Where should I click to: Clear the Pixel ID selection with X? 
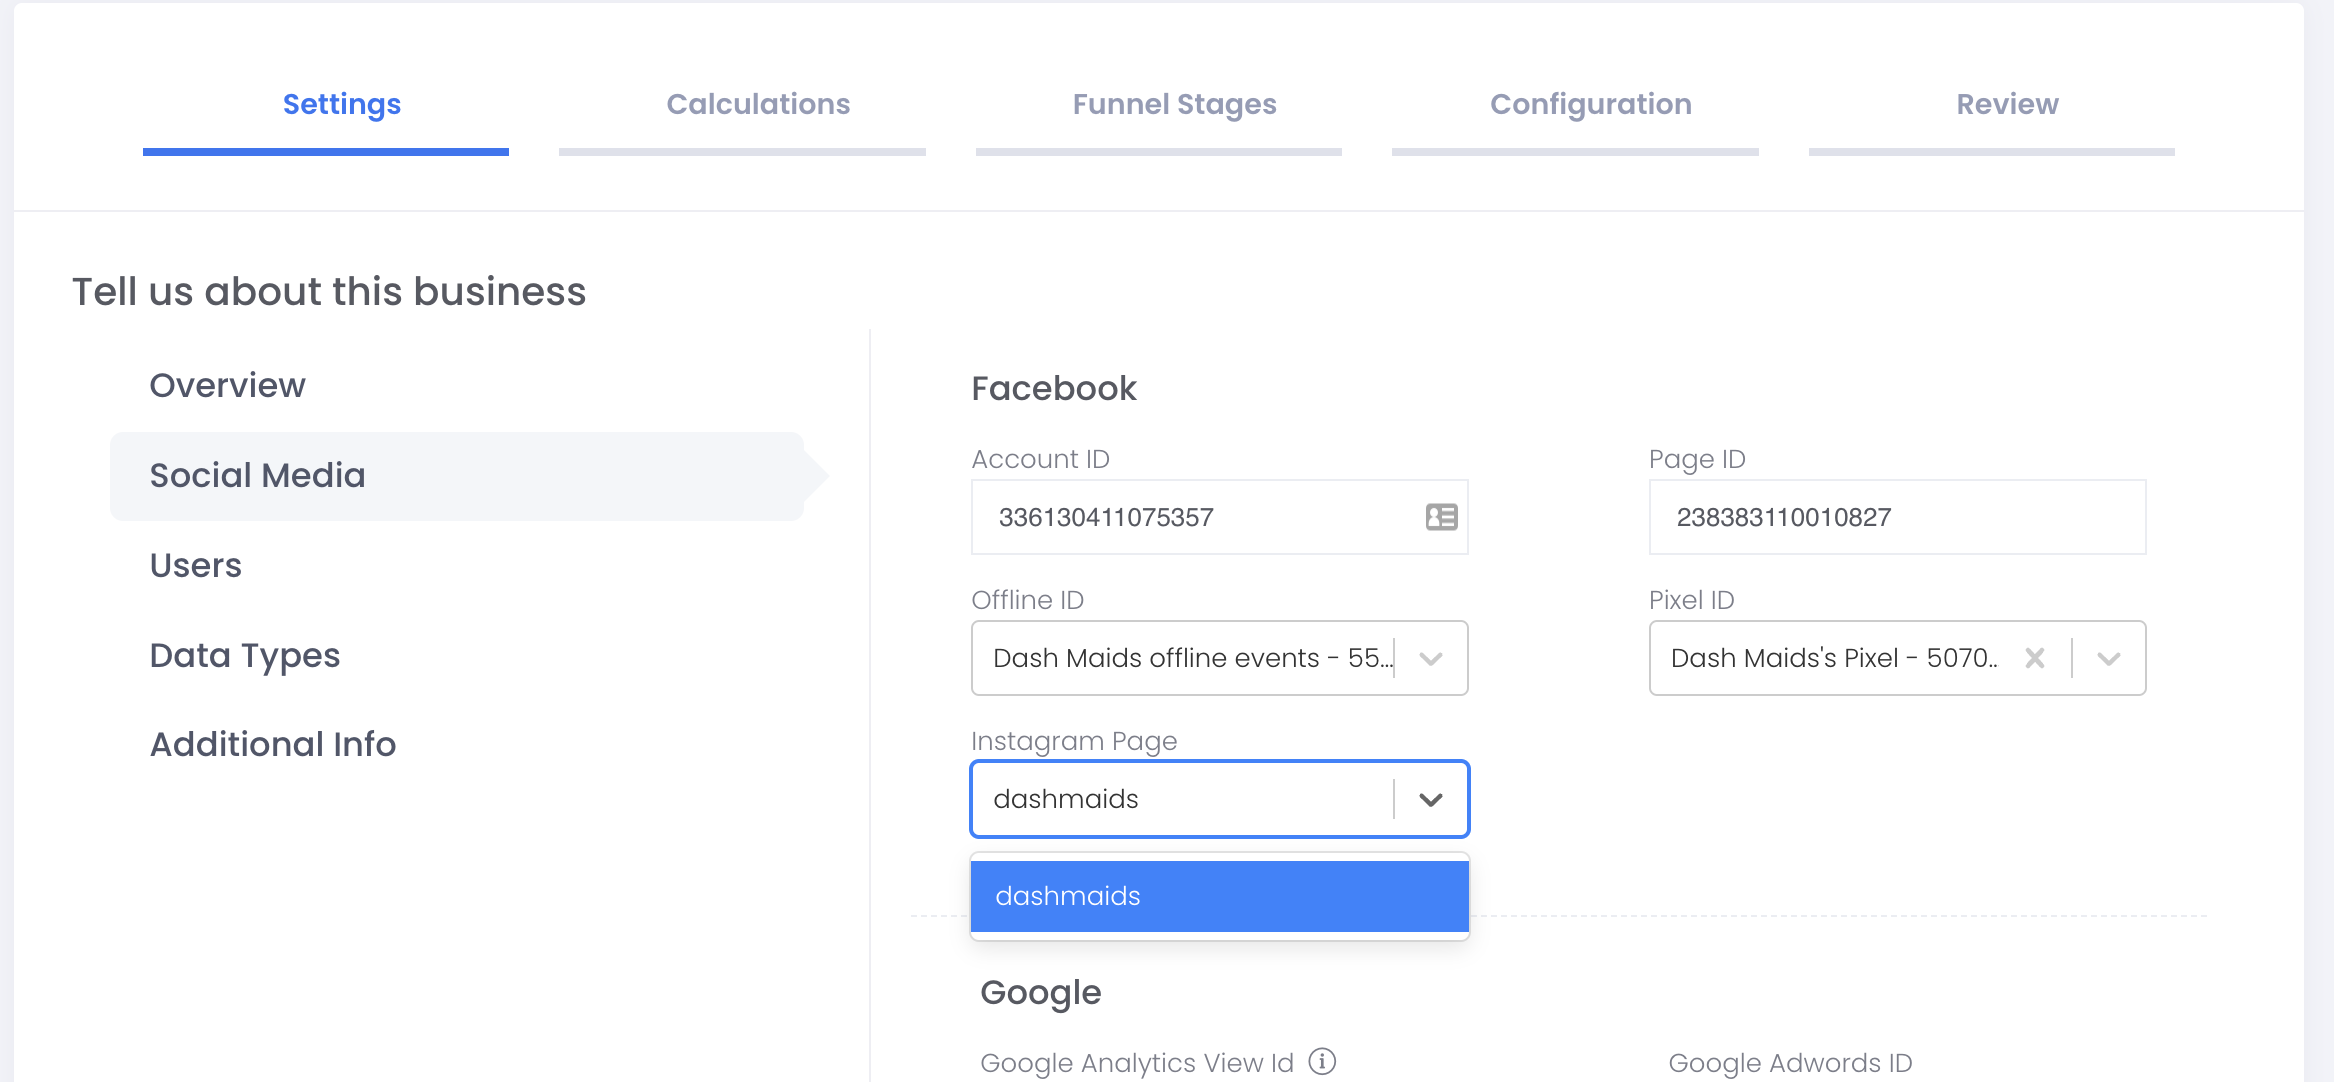click(2034, 658)
